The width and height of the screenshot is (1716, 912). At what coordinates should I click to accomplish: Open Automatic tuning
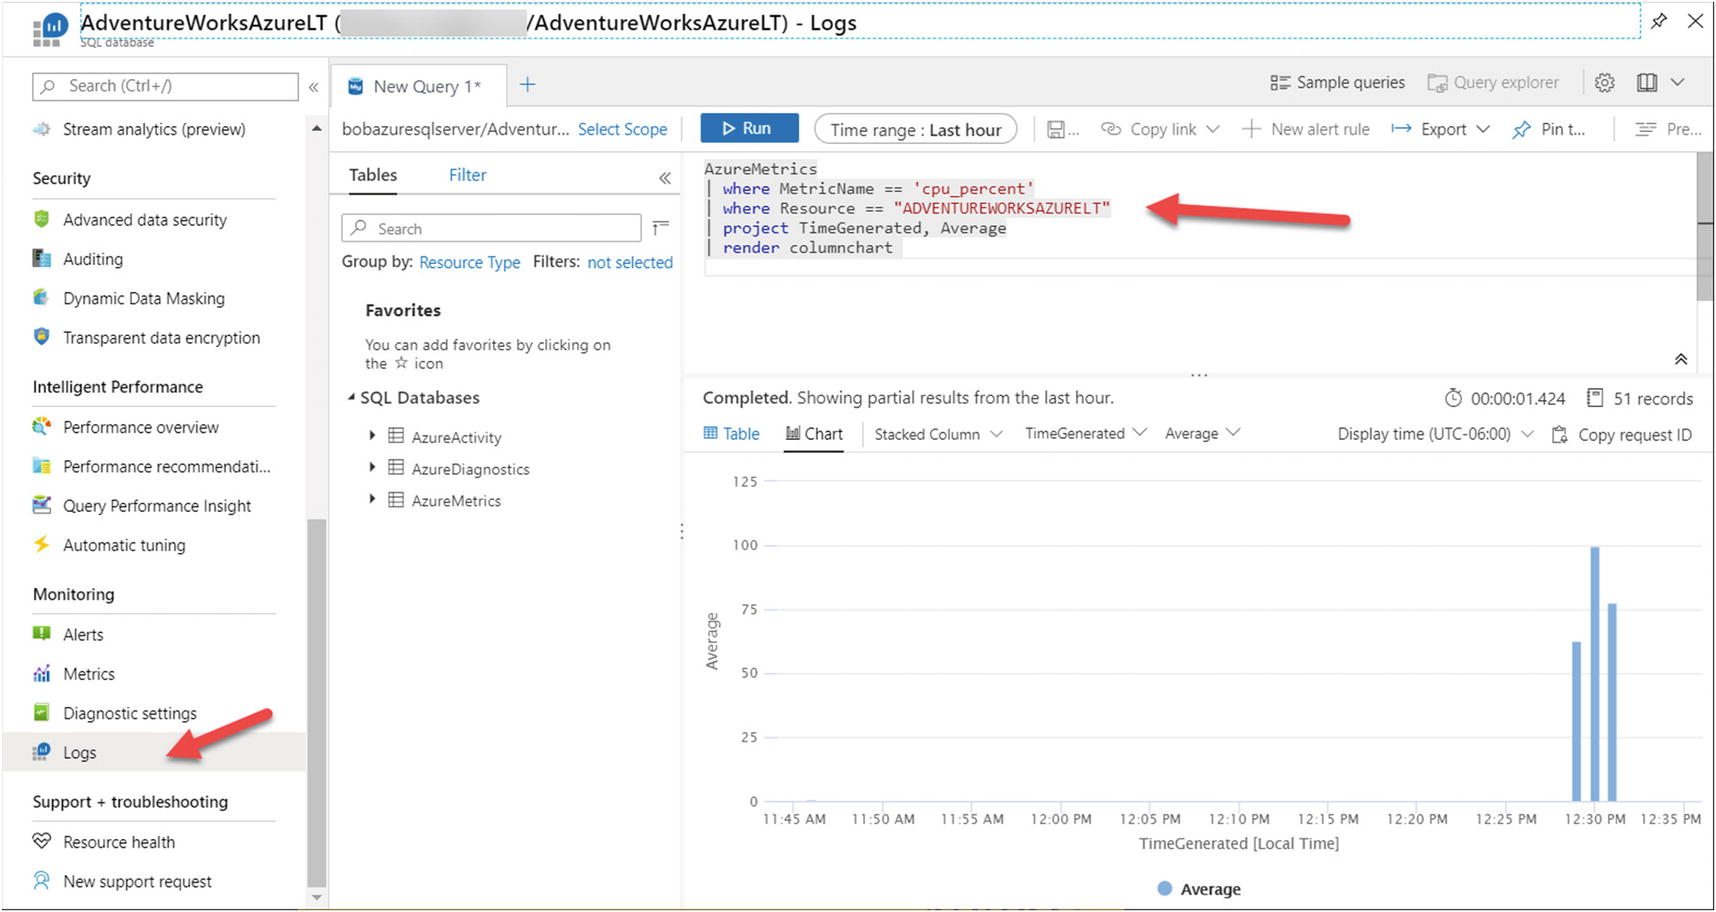click(x=124, y=545)
